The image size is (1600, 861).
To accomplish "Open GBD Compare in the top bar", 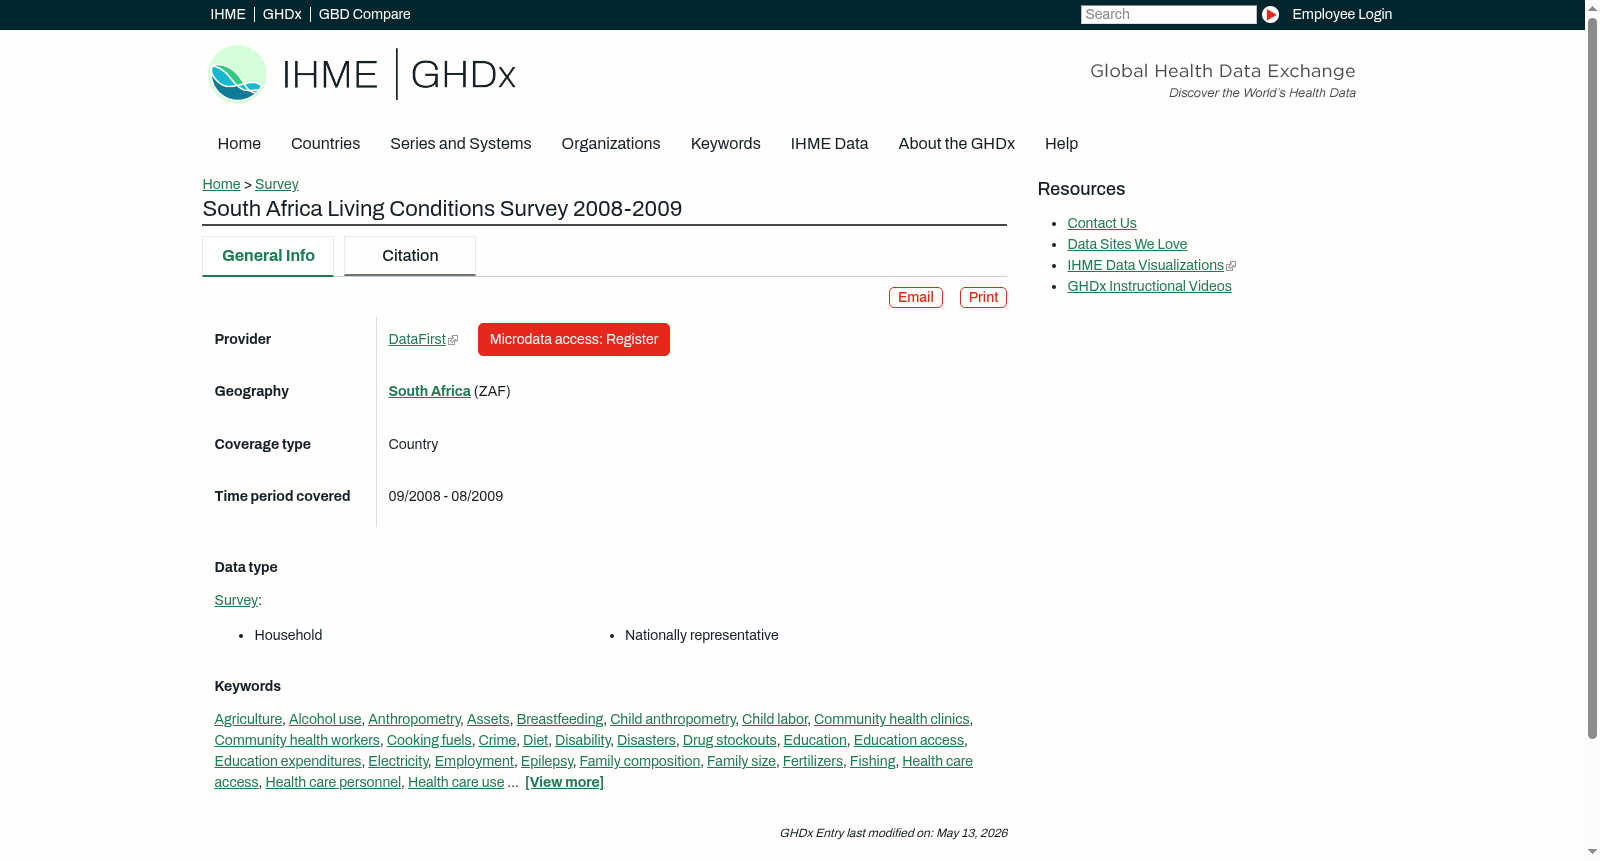I will (x=364, y=14).
